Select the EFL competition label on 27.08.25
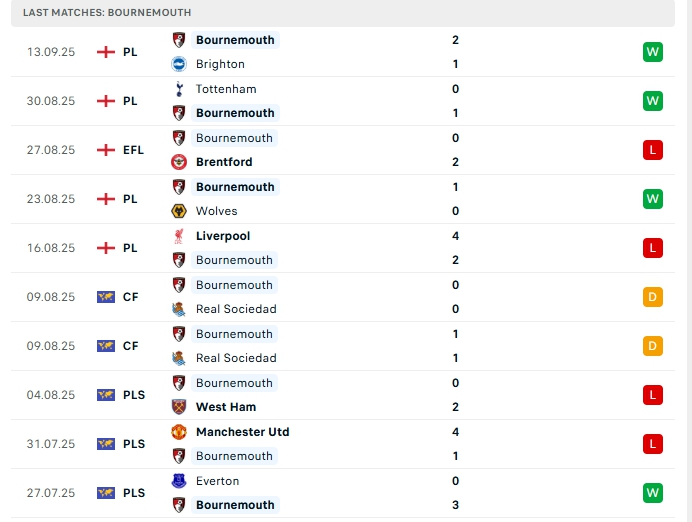Screen dimensions: 692x522 [x=133, y=150]
